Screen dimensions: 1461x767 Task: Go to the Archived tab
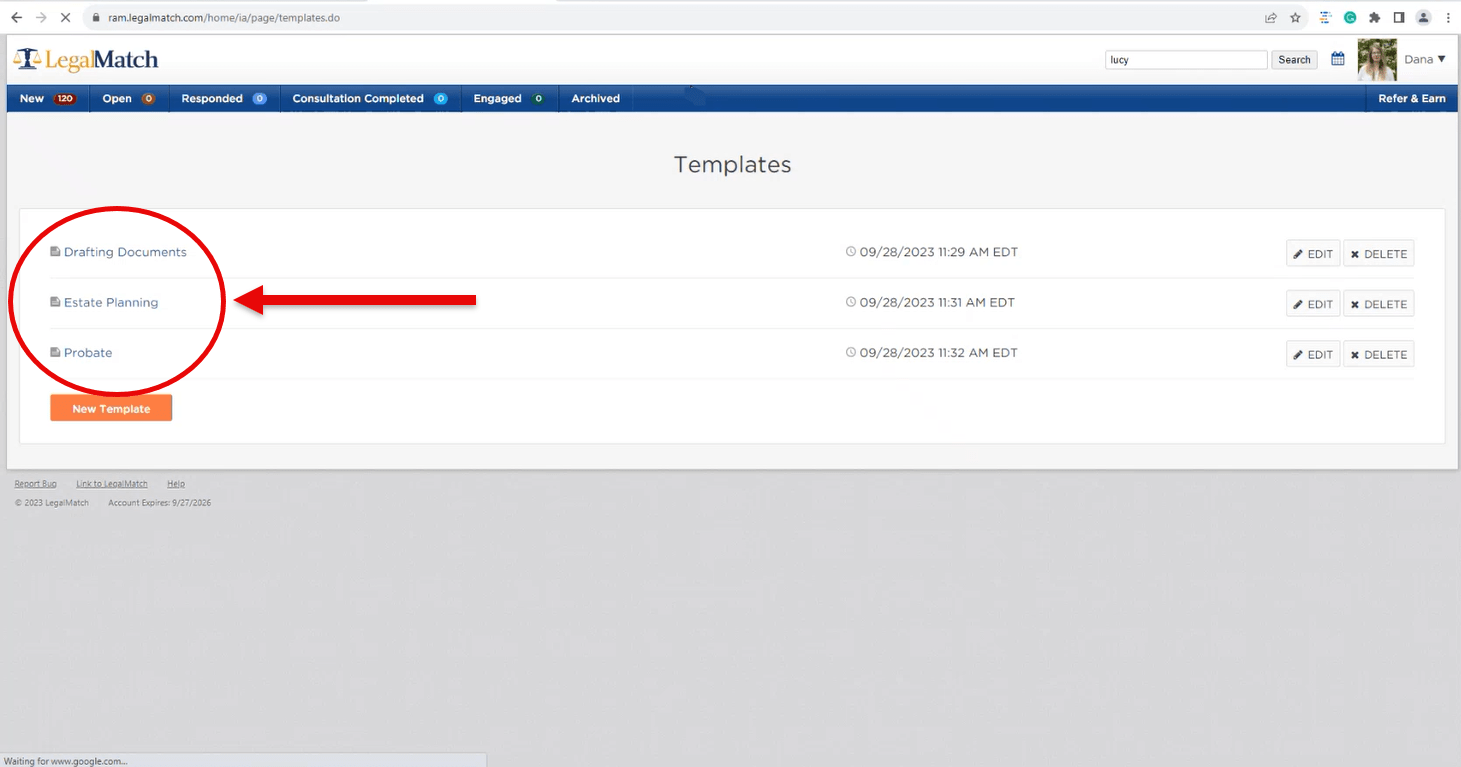[x=595, y=98]
